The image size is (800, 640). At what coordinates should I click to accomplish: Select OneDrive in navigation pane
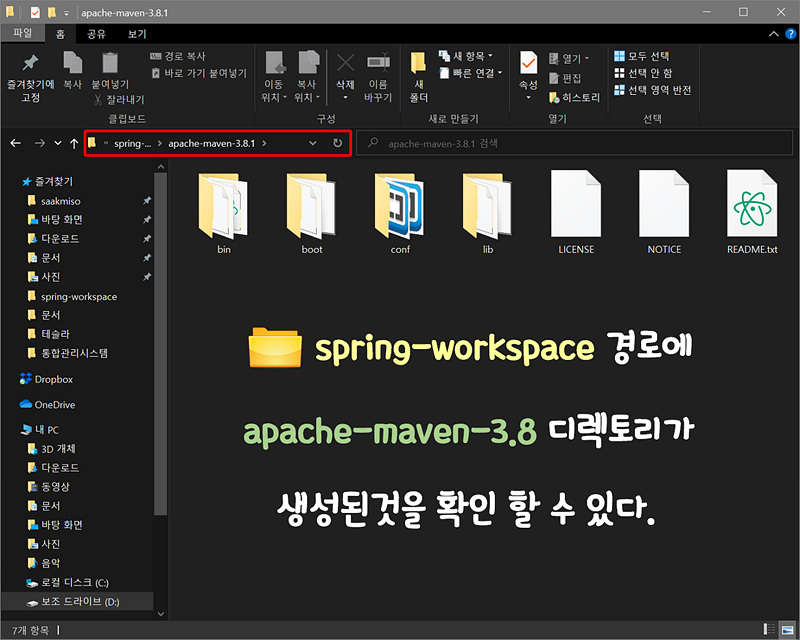(x=47, y=405)
